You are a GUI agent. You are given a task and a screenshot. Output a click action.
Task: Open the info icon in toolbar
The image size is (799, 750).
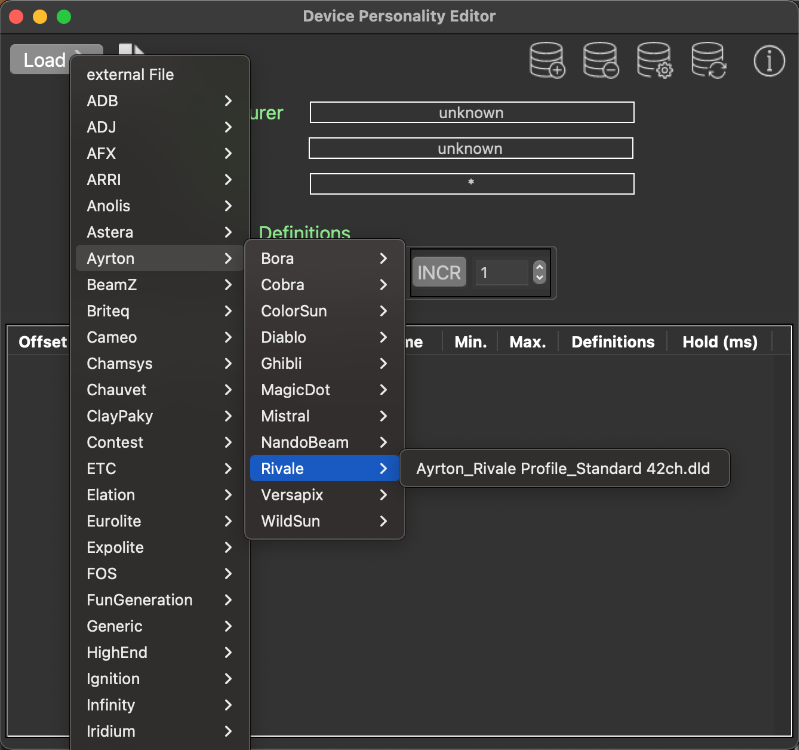point(769,61)
